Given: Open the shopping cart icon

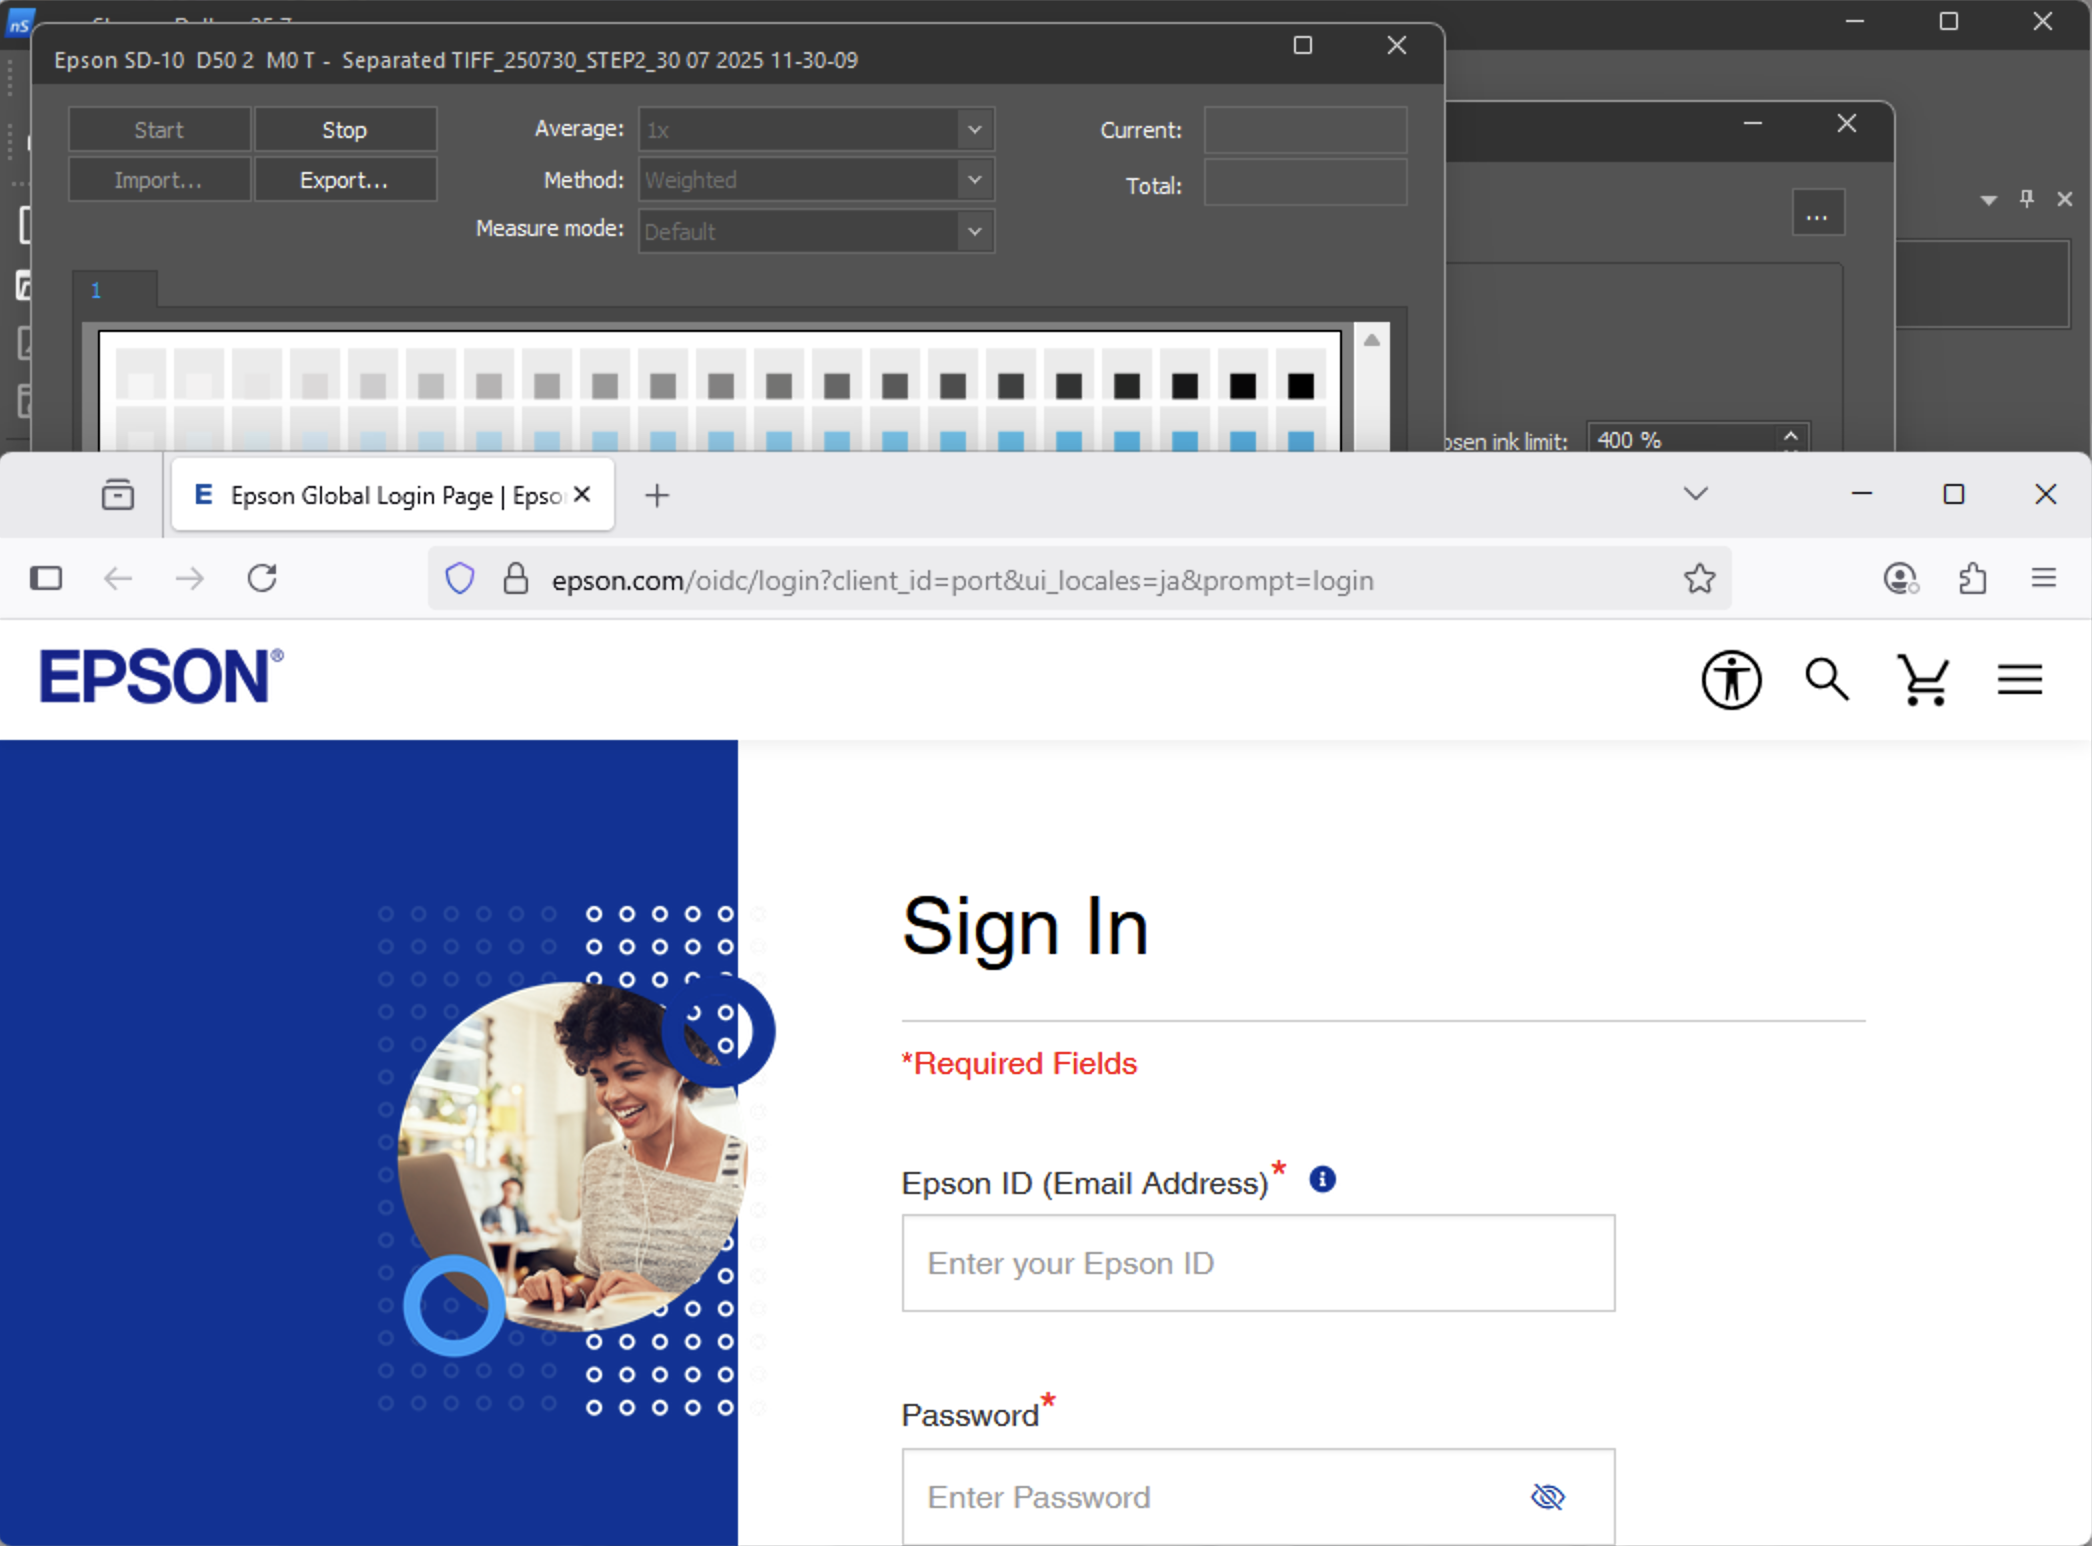Looking at the screenshot, I should (x=1922, y=680).
